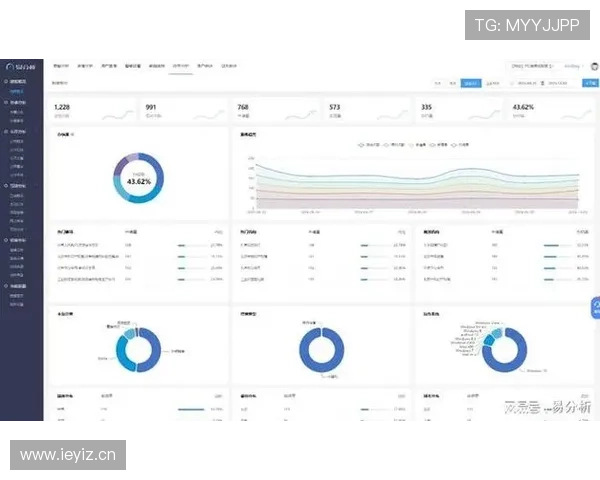This screenshot has height=480, width=600.
Task: Open the username dropdown next to the avatar
Action: pyautogui.click(x=573, y=66)
